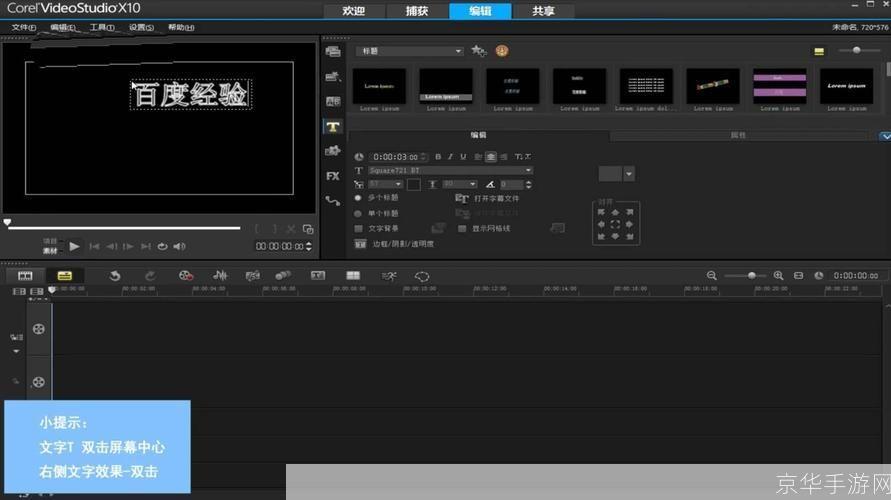
Task: Open the line spacing dropdown
Action: point(459,184)
